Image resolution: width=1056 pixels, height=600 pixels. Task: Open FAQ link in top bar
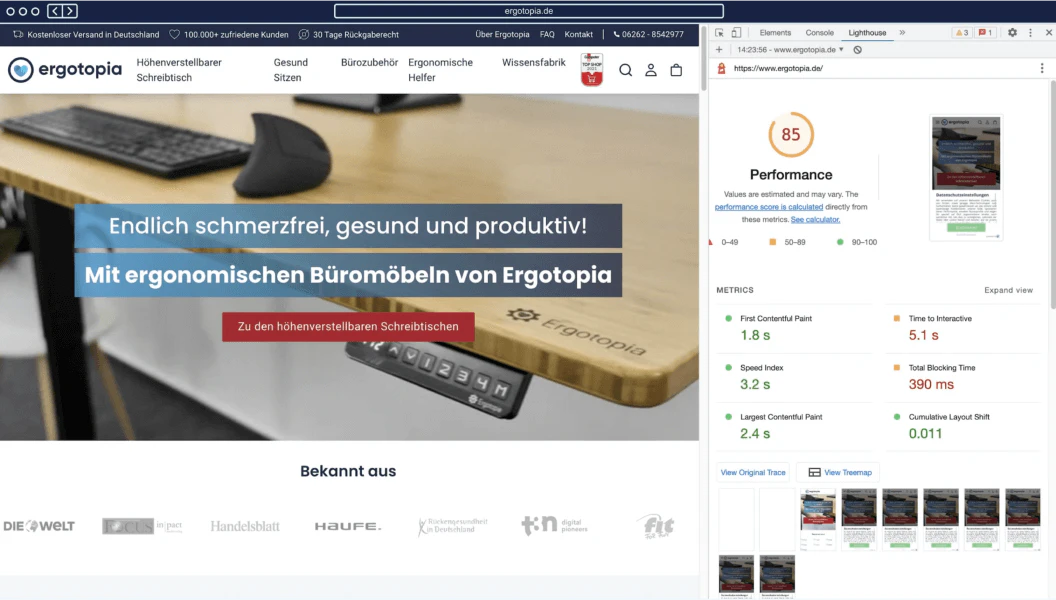pos(547,34)
